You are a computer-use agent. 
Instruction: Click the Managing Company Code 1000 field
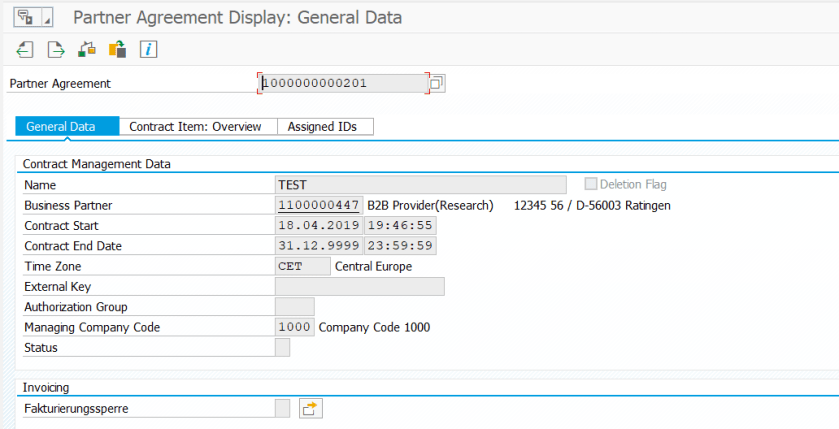coord(294,327)
